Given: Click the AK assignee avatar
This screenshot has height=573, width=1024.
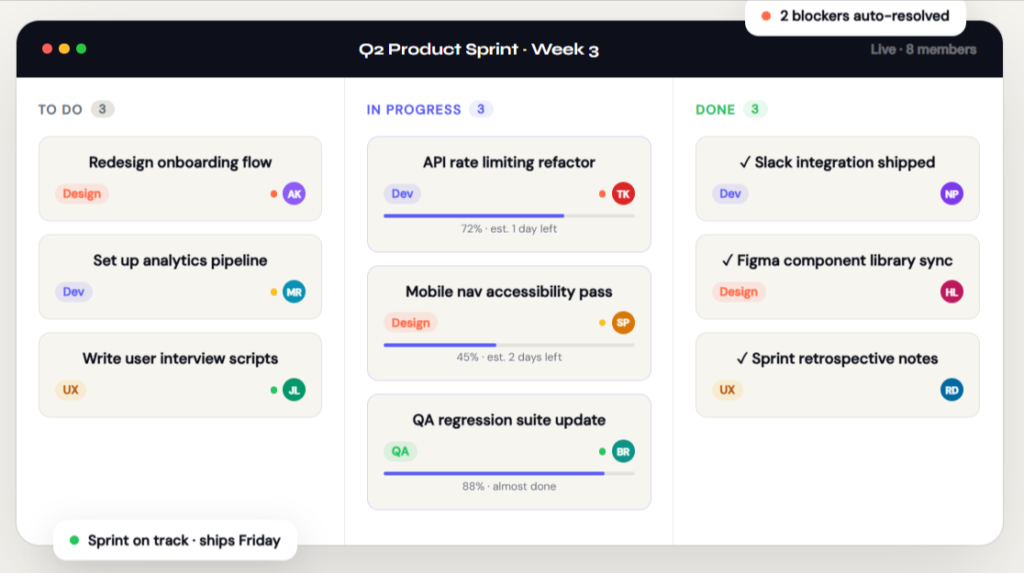Looking at the screenshot, I should 294,194.
